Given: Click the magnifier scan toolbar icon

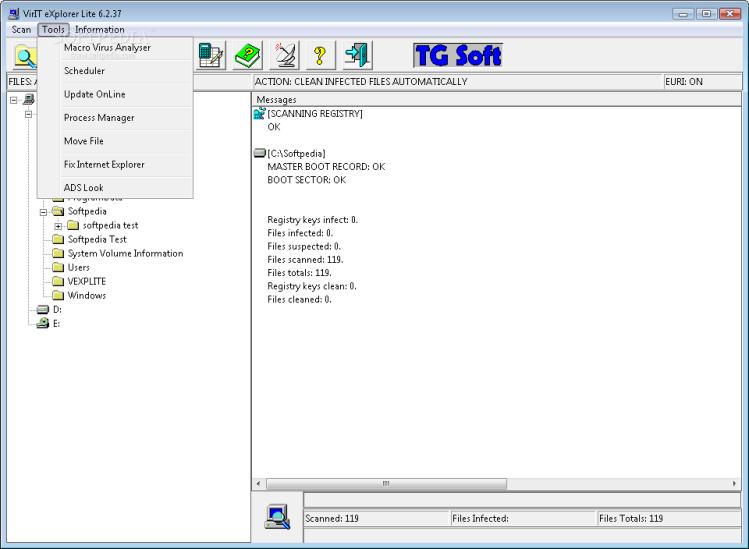Looking at the screenshot, I should click(x=25, y=57).
